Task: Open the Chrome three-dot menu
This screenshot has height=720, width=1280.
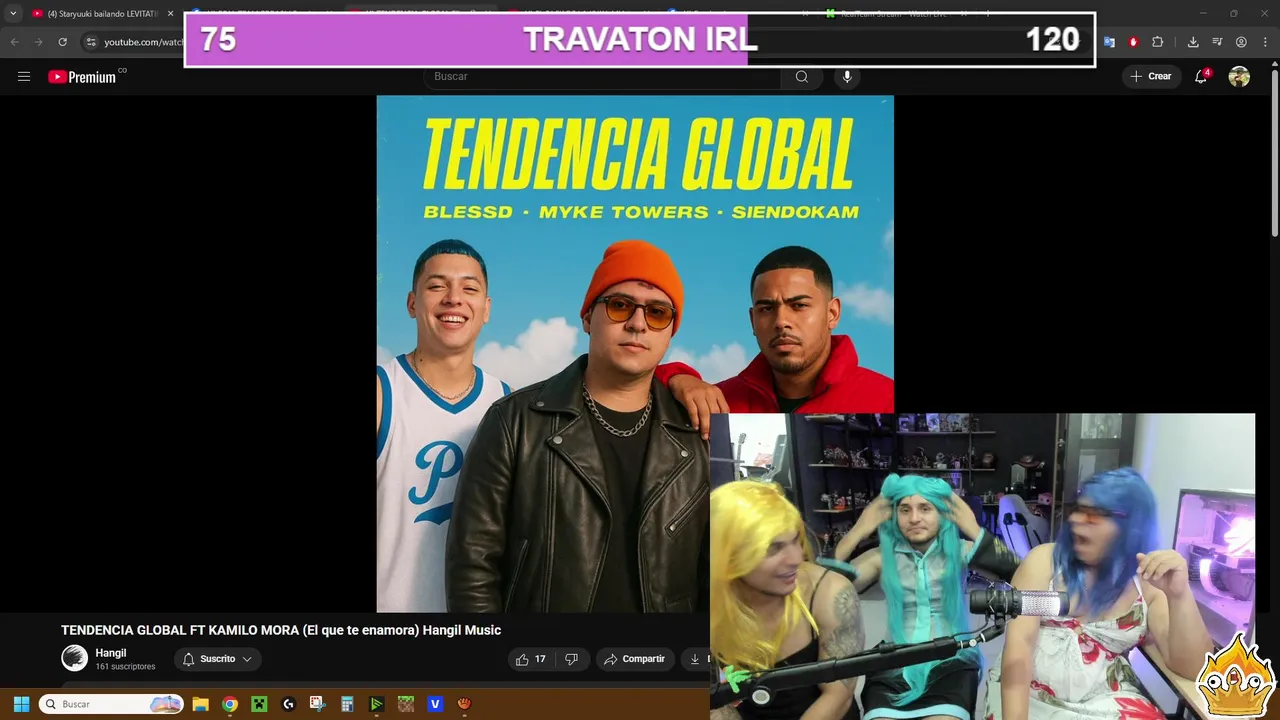Action: point(1265,42)
